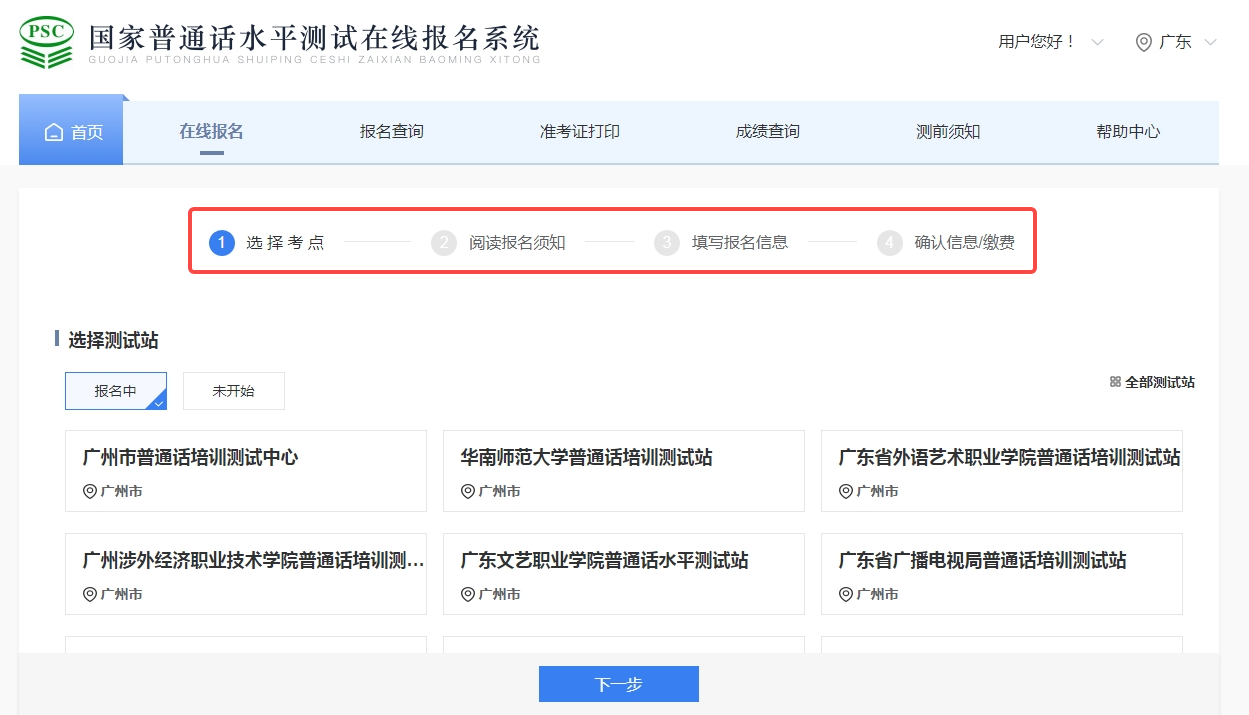Select the 广东文艺职业学院普通话水平测试站 card
This screenshot has height=715, width=1249.
pos(624,574)
